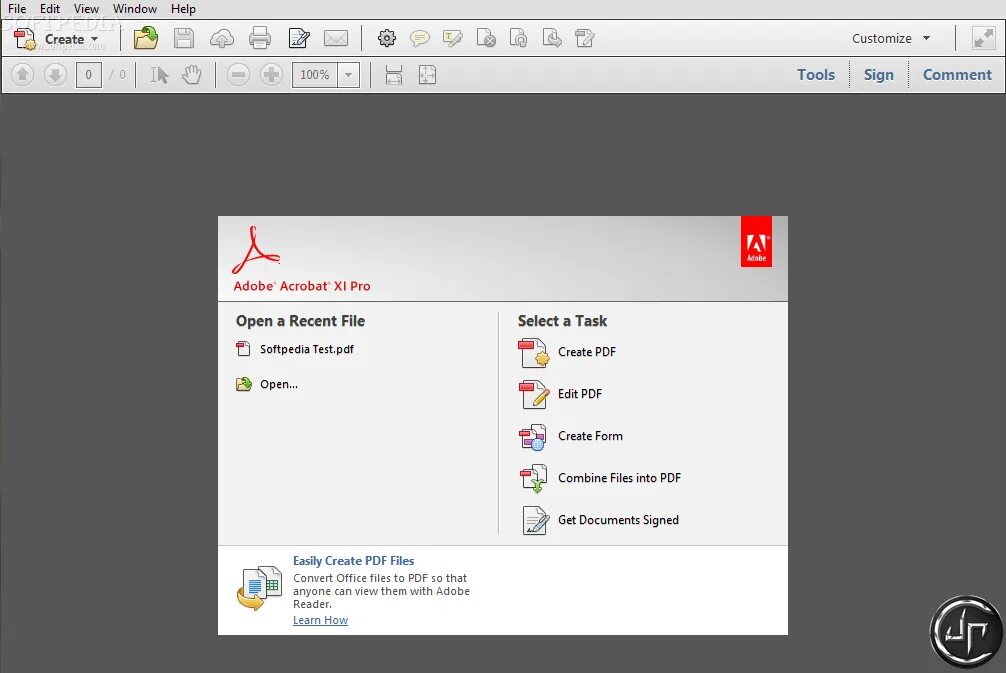Open the Window menu
1006x673 pixels.
(135, 9)
